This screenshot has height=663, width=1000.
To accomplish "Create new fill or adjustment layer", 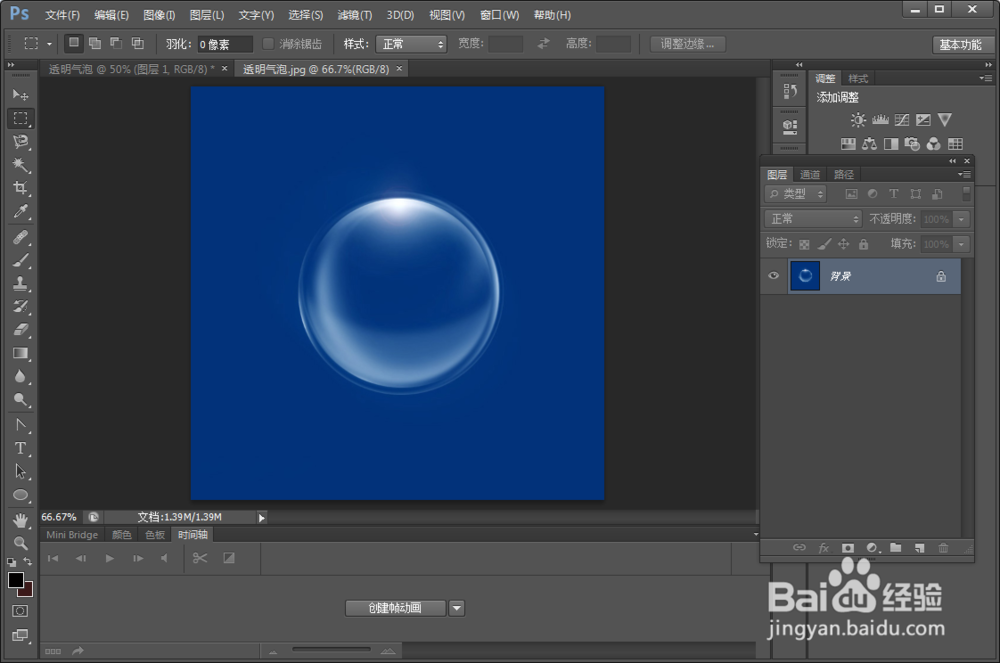I will coord(872,548).
